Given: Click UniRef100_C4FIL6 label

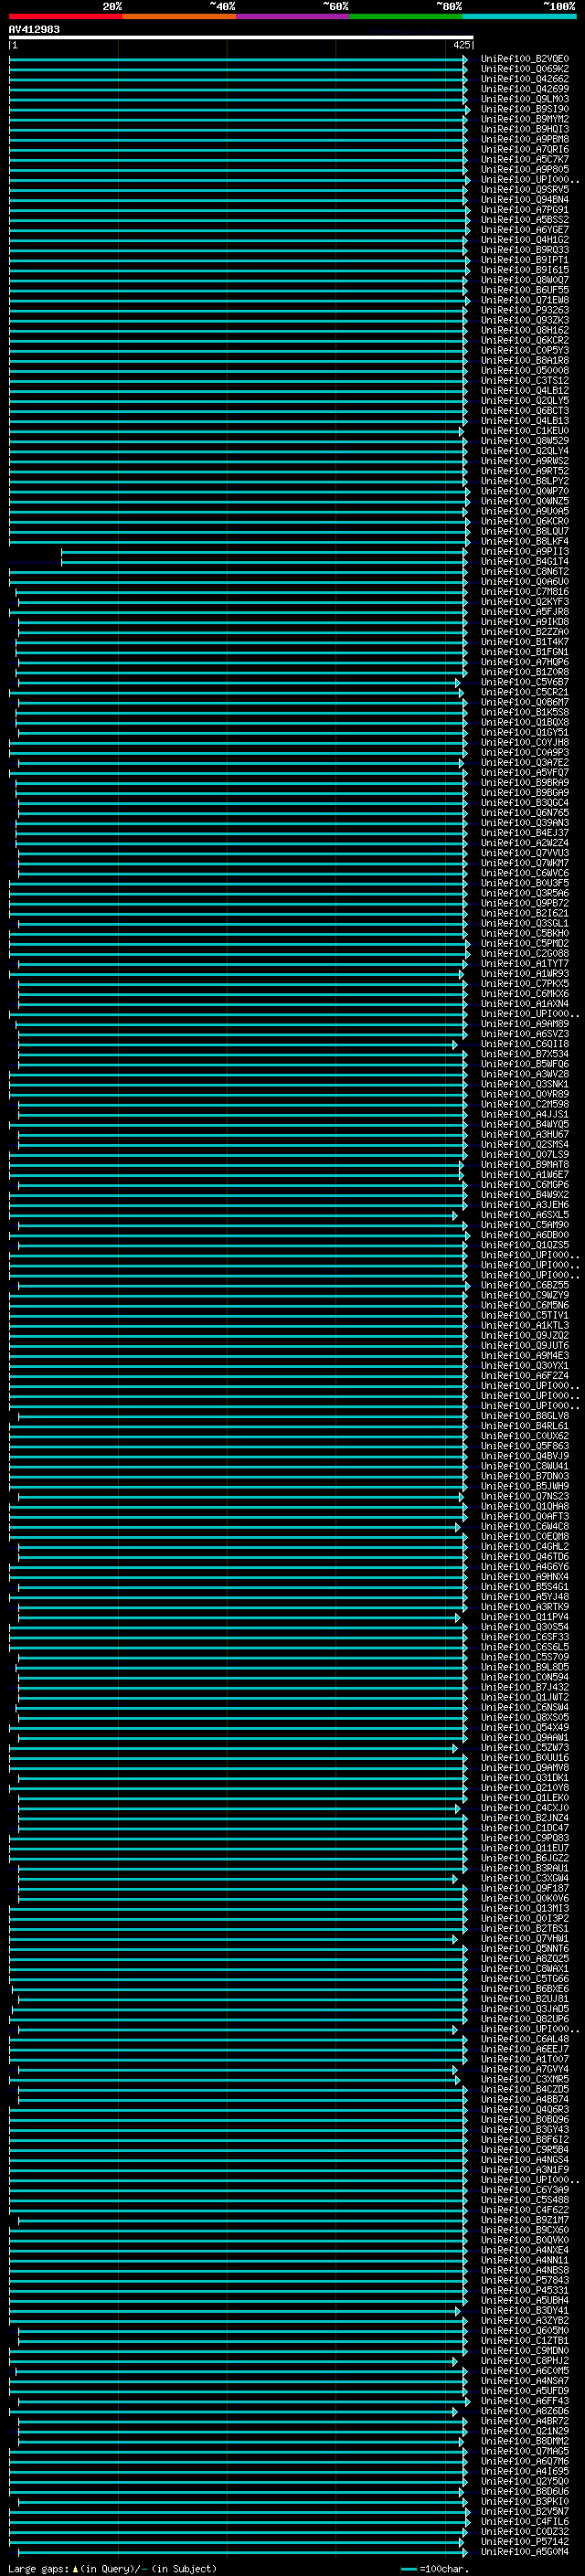Looking at the screenshot, I should (525, 2522).
